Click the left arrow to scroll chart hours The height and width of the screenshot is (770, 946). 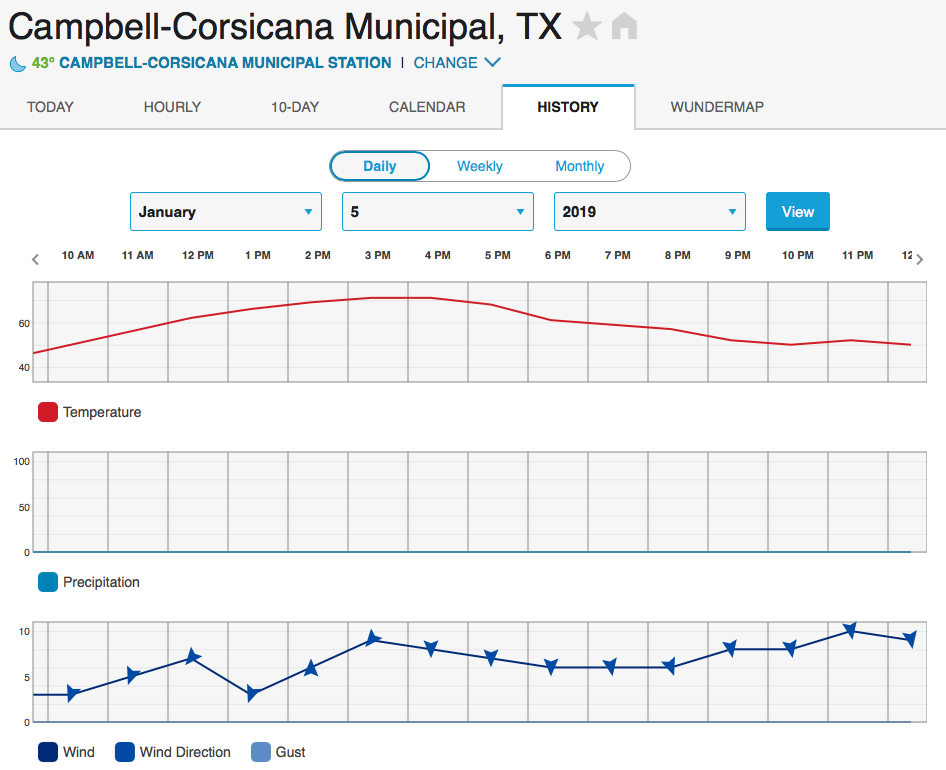click(x=35, y=259)
